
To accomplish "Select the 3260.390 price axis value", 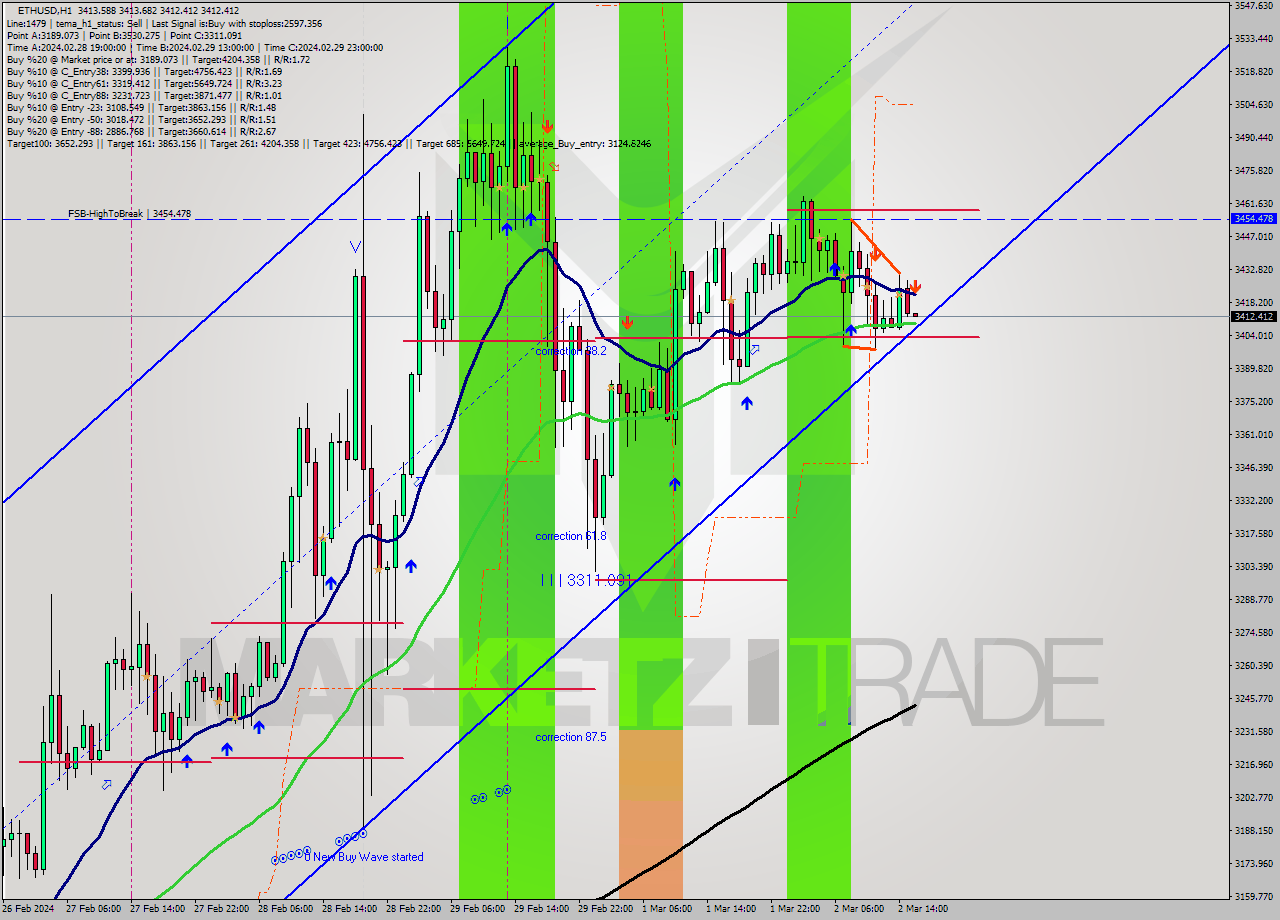I will pyautogui.click(x=1253, y=665).
